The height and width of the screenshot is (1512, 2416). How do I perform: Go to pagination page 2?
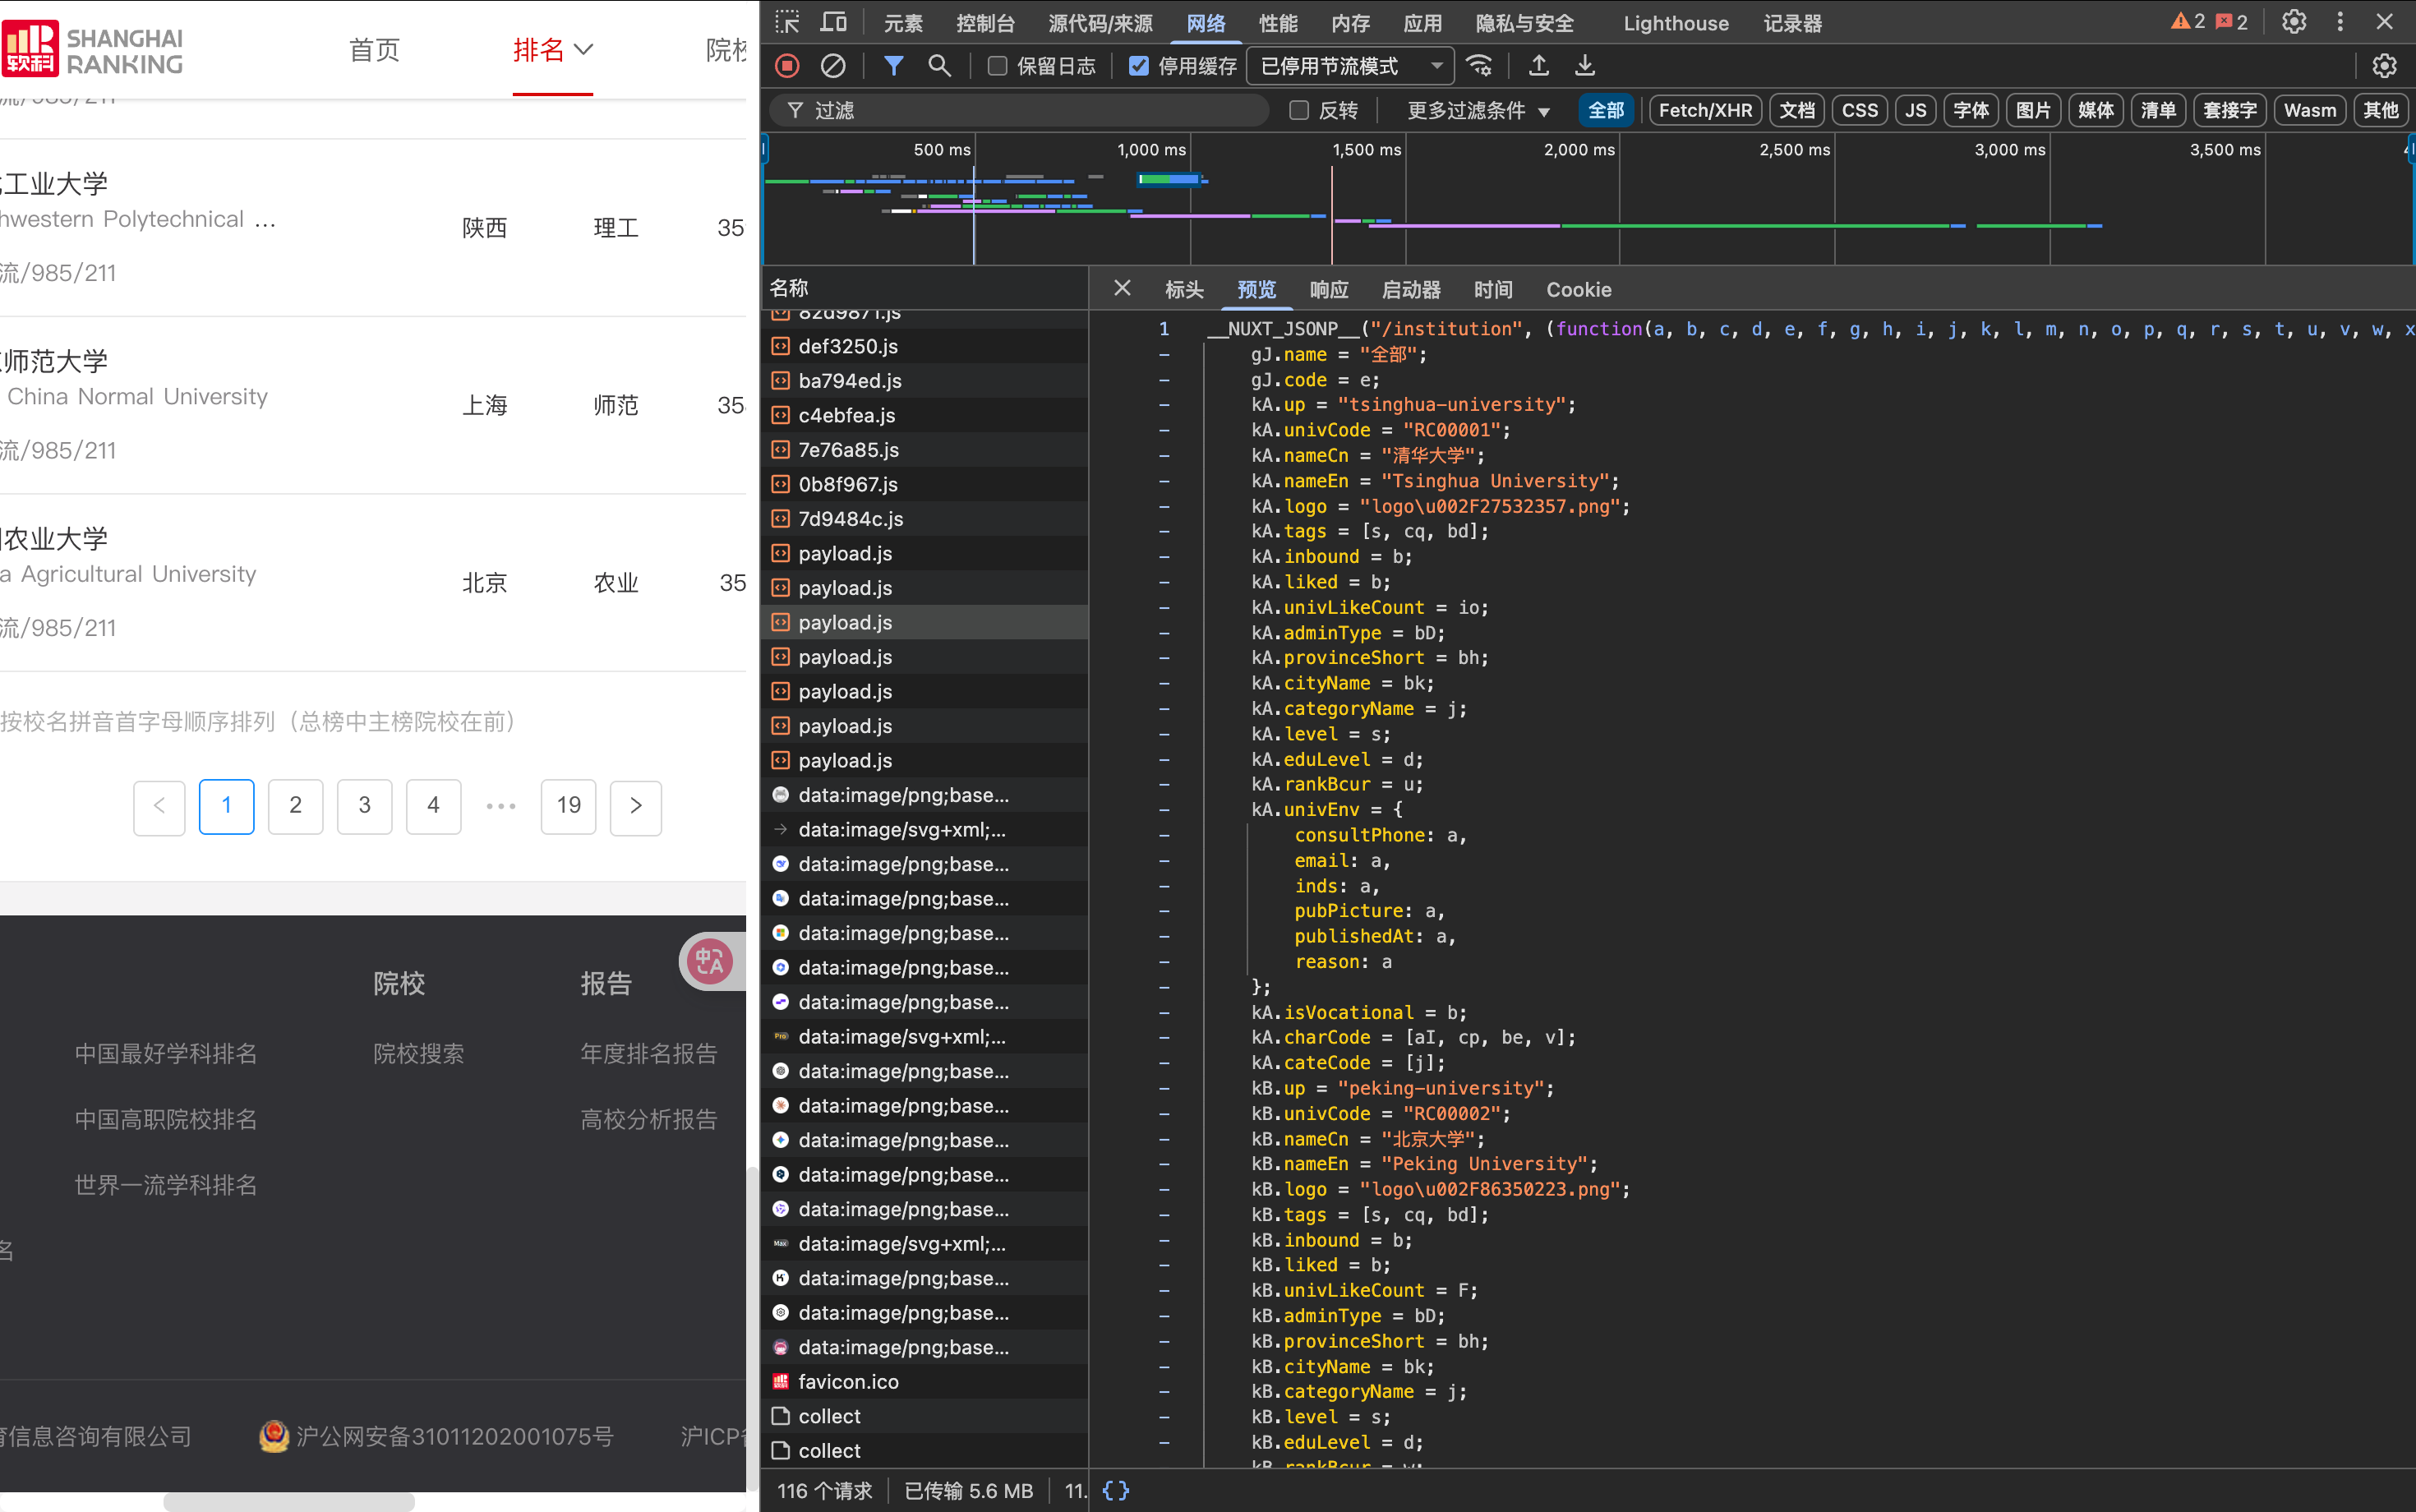pyautogui.click(x=295, y=805)
